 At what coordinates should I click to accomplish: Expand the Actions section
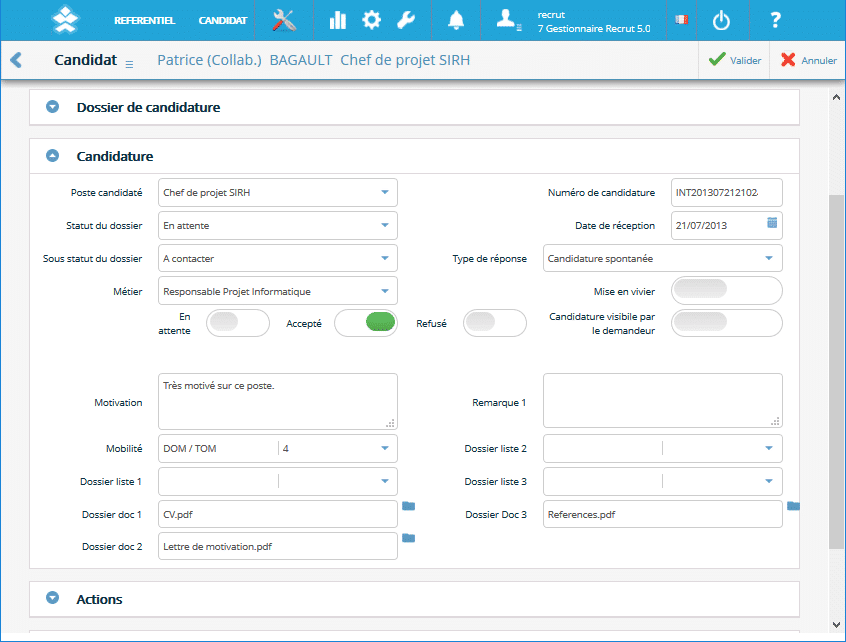pos(52,598)
